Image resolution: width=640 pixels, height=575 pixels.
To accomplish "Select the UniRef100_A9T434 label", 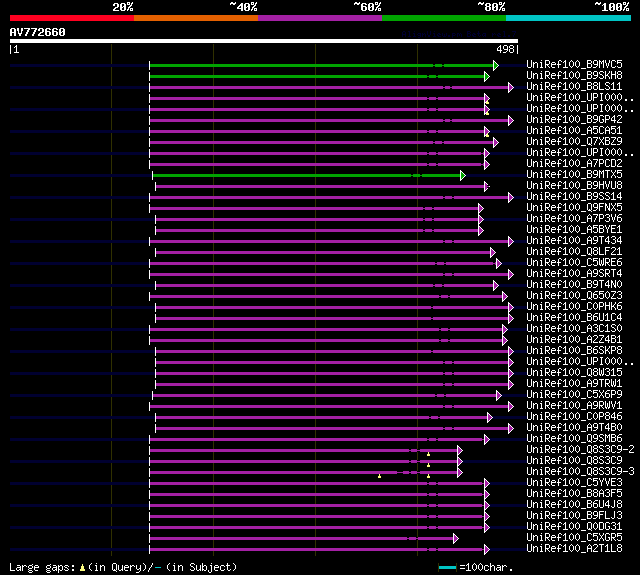I will pyautogui.click(x=574, y=241).
